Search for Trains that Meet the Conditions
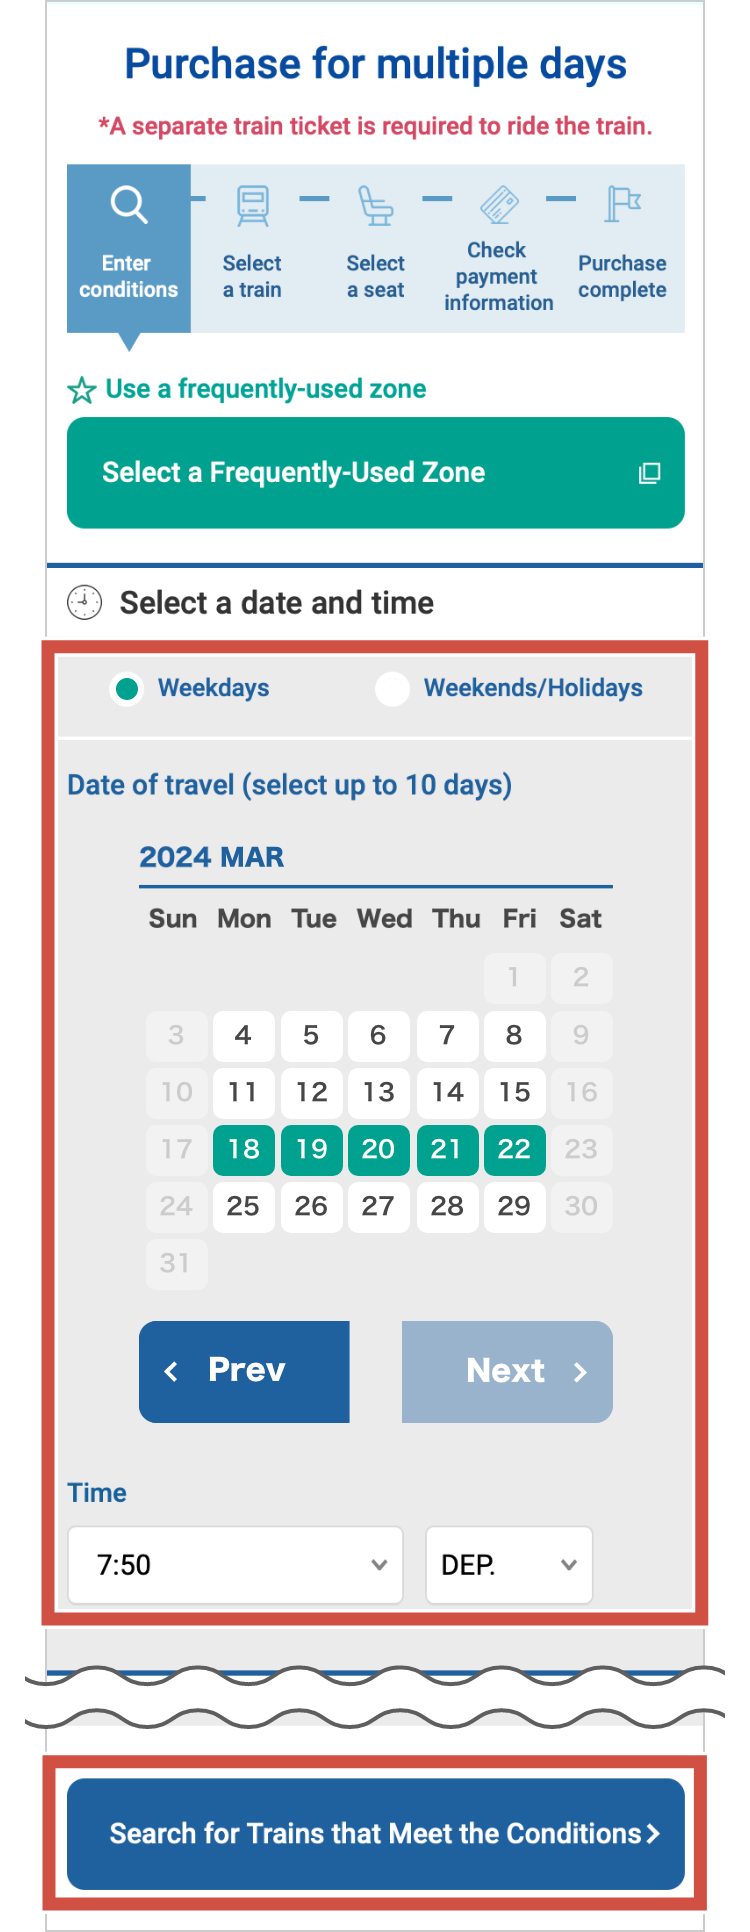This screenshot has width=750, height=1932. pyautogui.click(x=375, y=1833)
